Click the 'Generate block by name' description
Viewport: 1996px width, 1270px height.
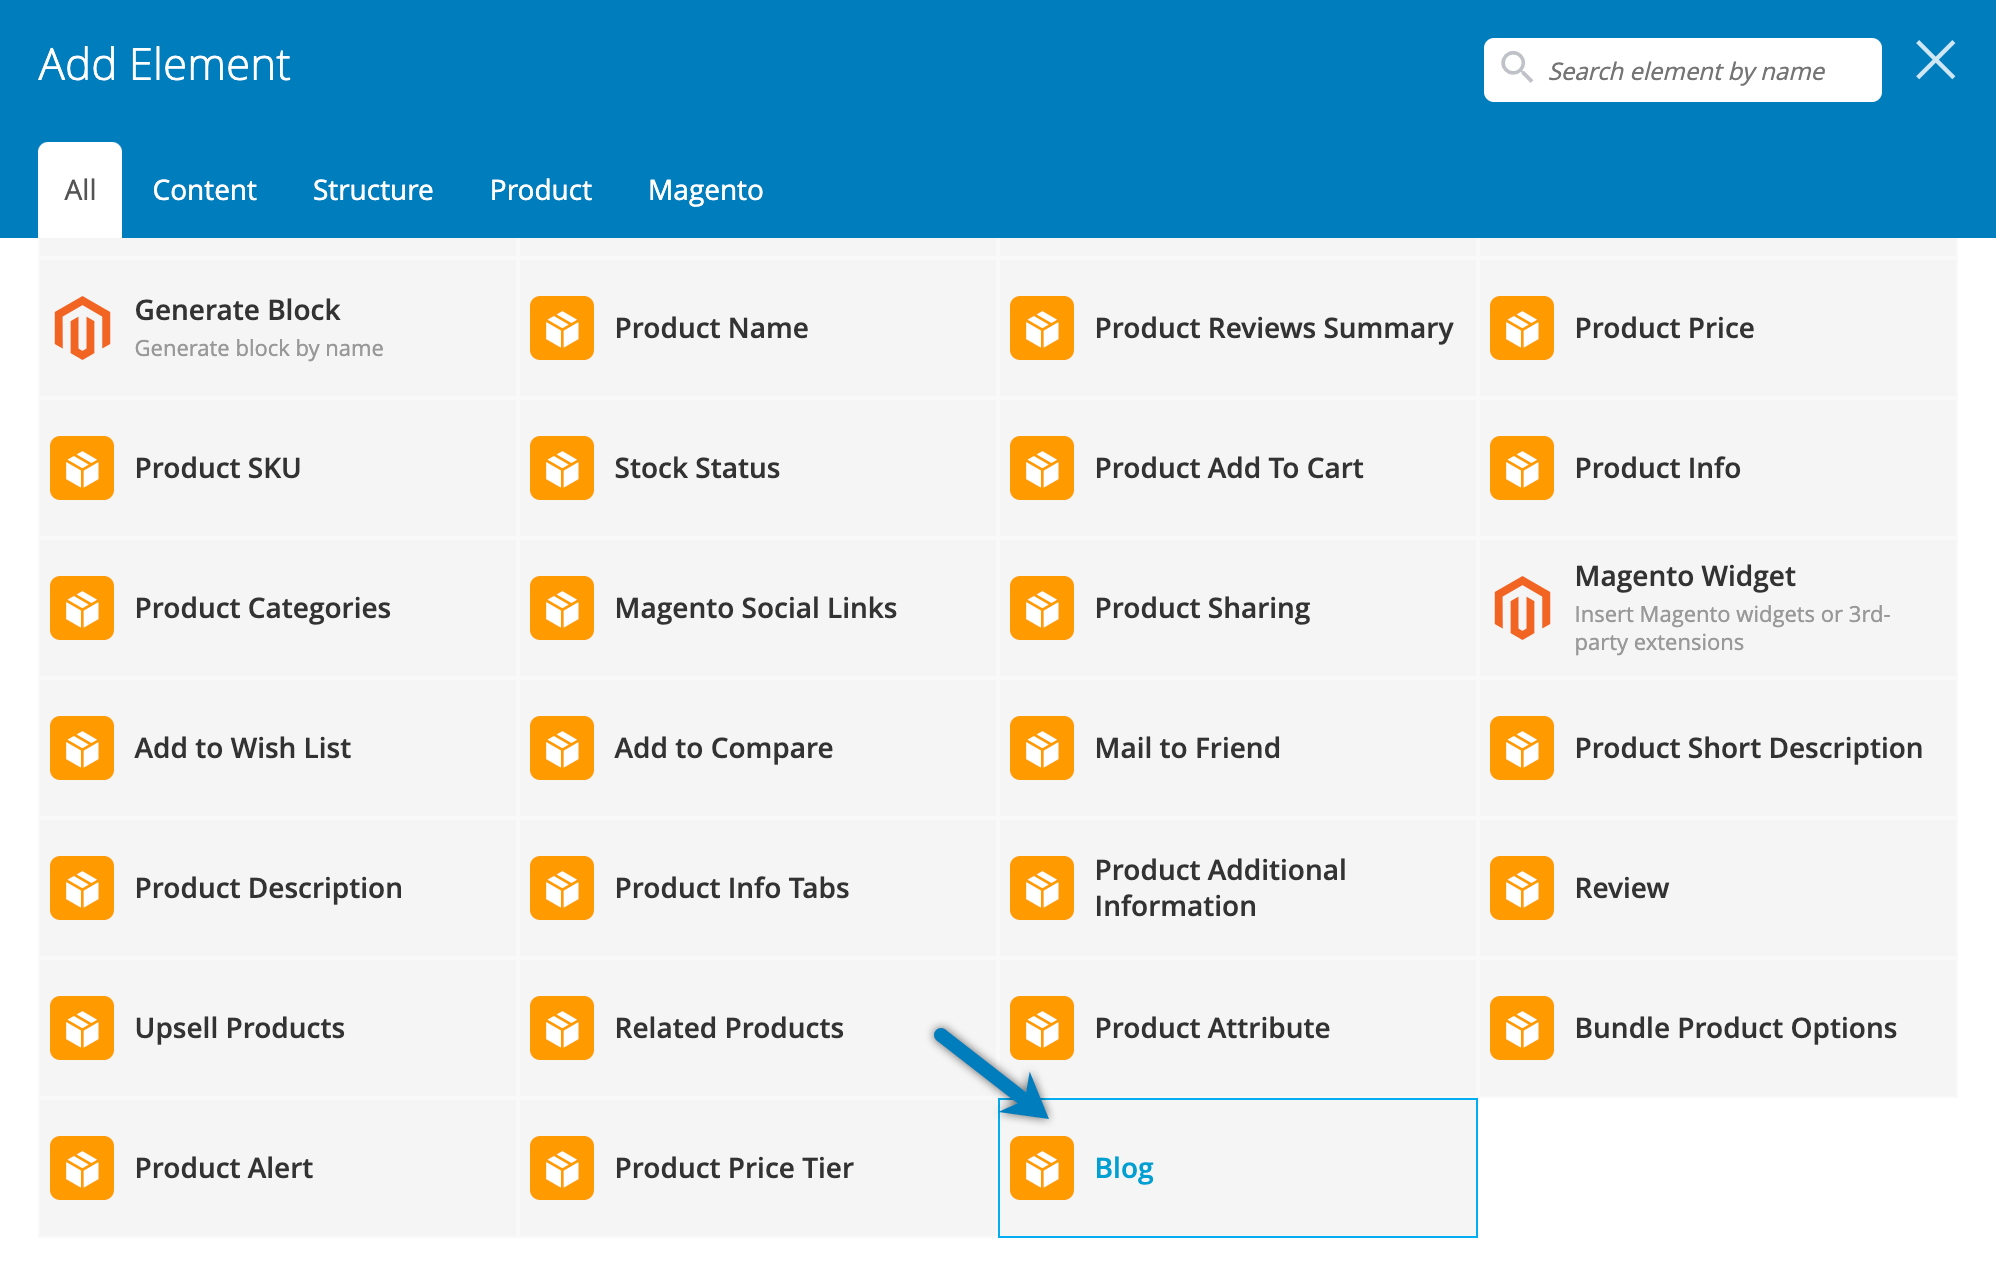coord(259,348)
